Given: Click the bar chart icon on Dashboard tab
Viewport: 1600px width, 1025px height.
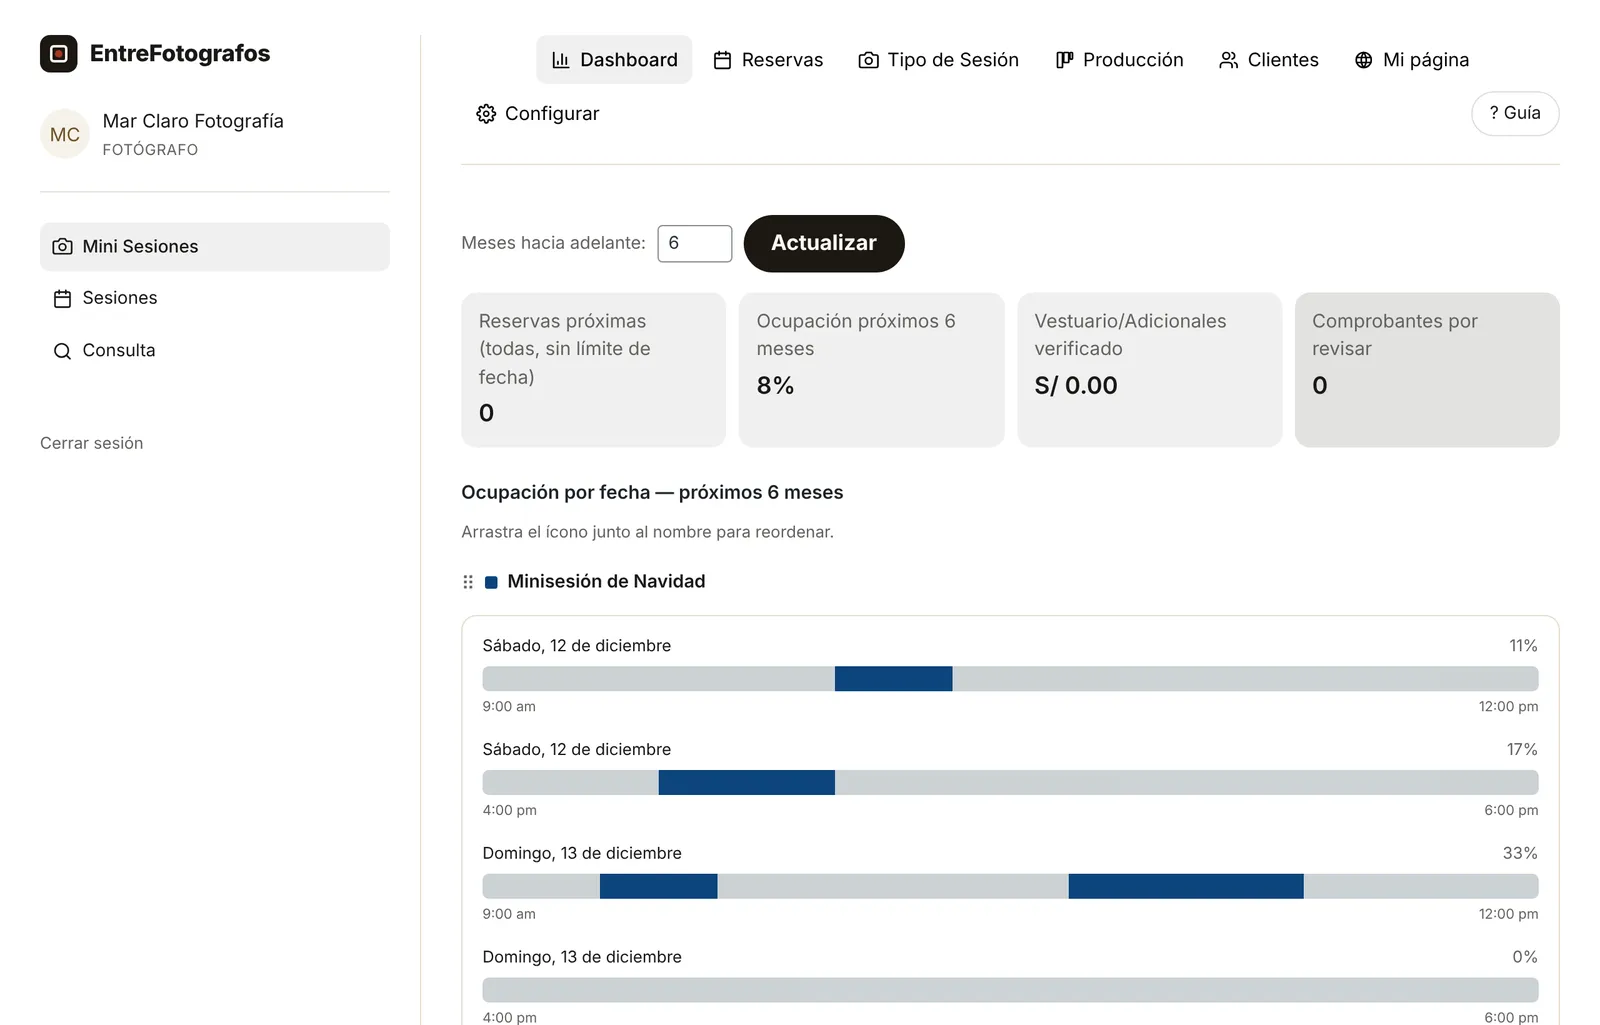Looking at the screenshot, I should pyautogui.click(x=561, y=60).
